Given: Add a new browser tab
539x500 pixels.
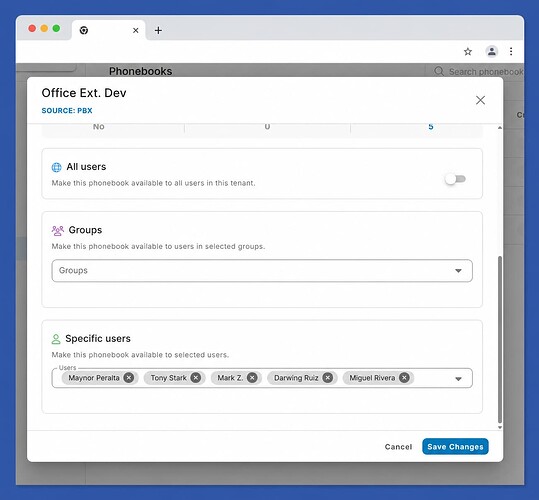Looking at the screenshot, I should pos(158,31).
